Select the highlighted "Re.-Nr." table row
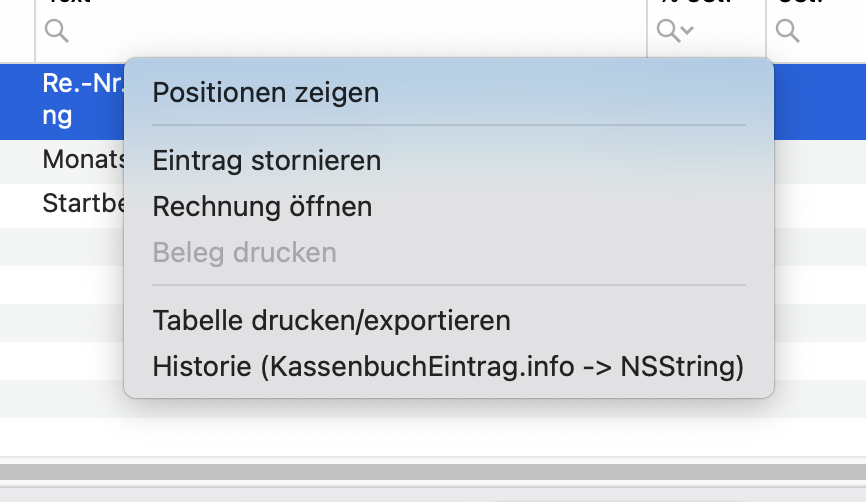The width and height of the screenshot is (866, 502). (80, 100)
